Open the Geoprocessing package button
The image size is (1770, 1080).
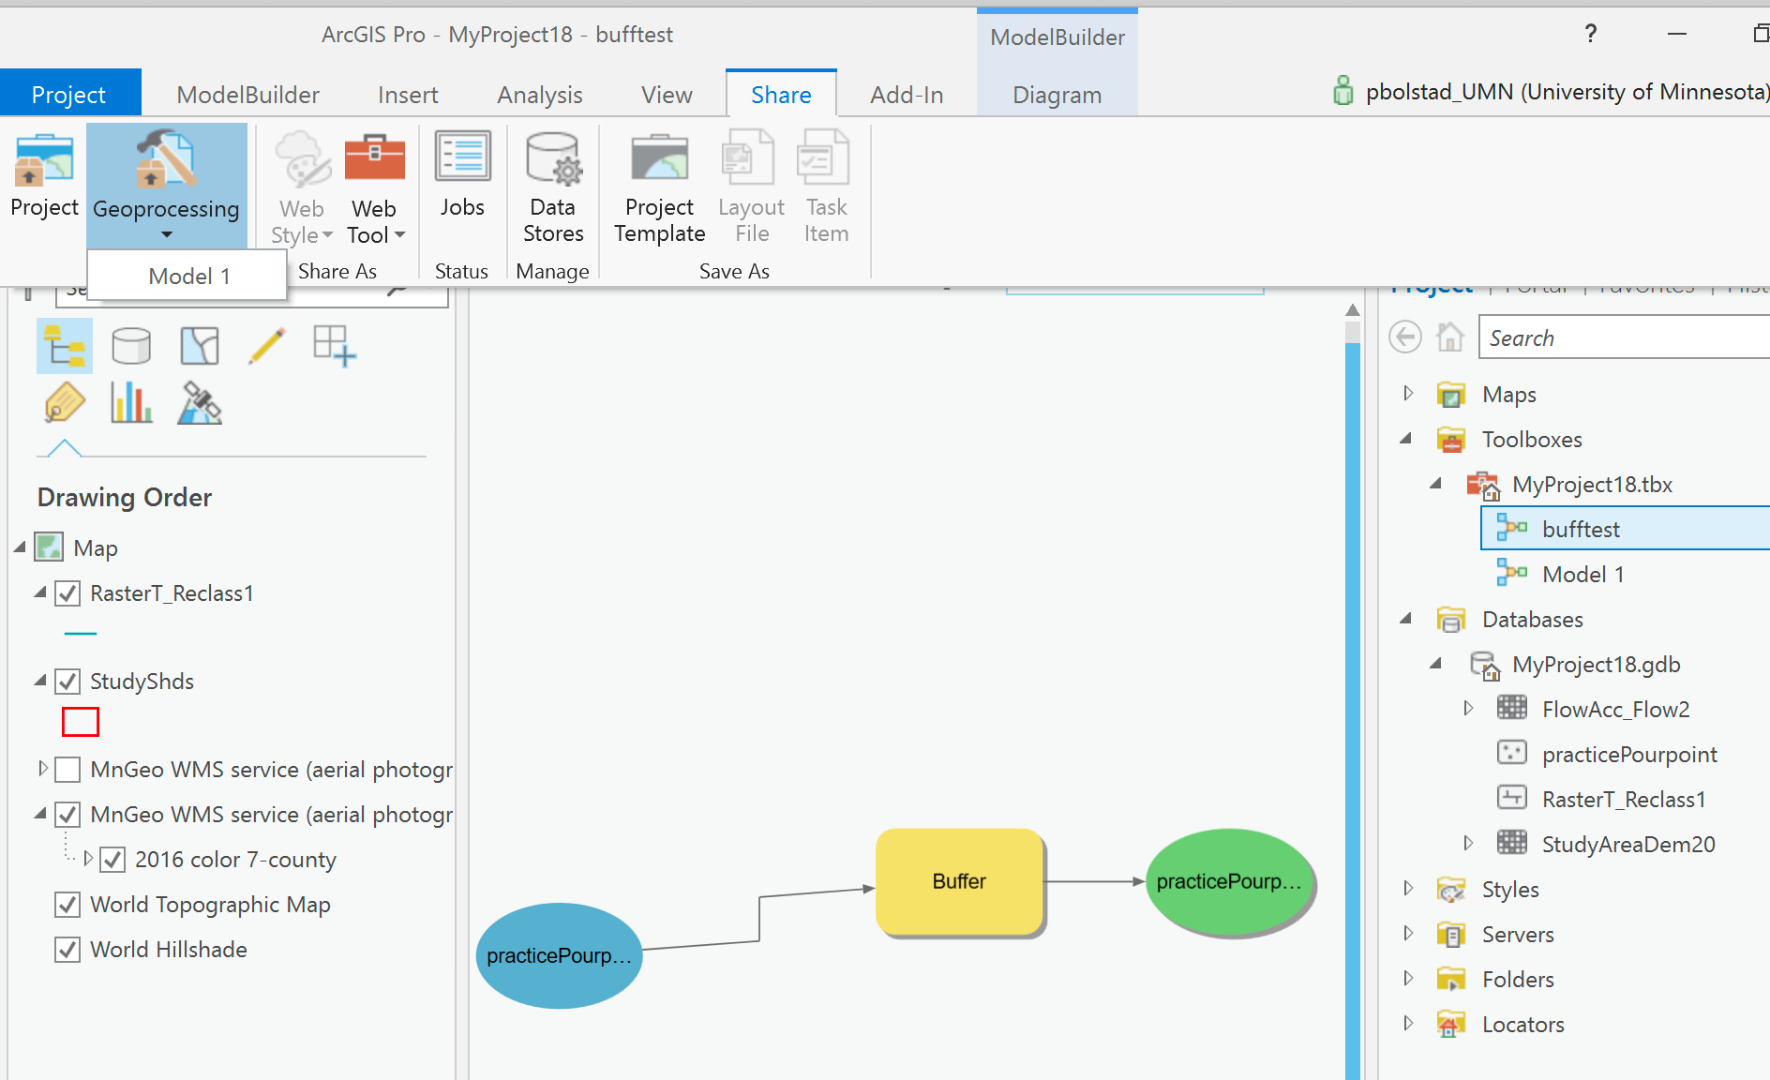pyautogui.click(x=166, y=185)
